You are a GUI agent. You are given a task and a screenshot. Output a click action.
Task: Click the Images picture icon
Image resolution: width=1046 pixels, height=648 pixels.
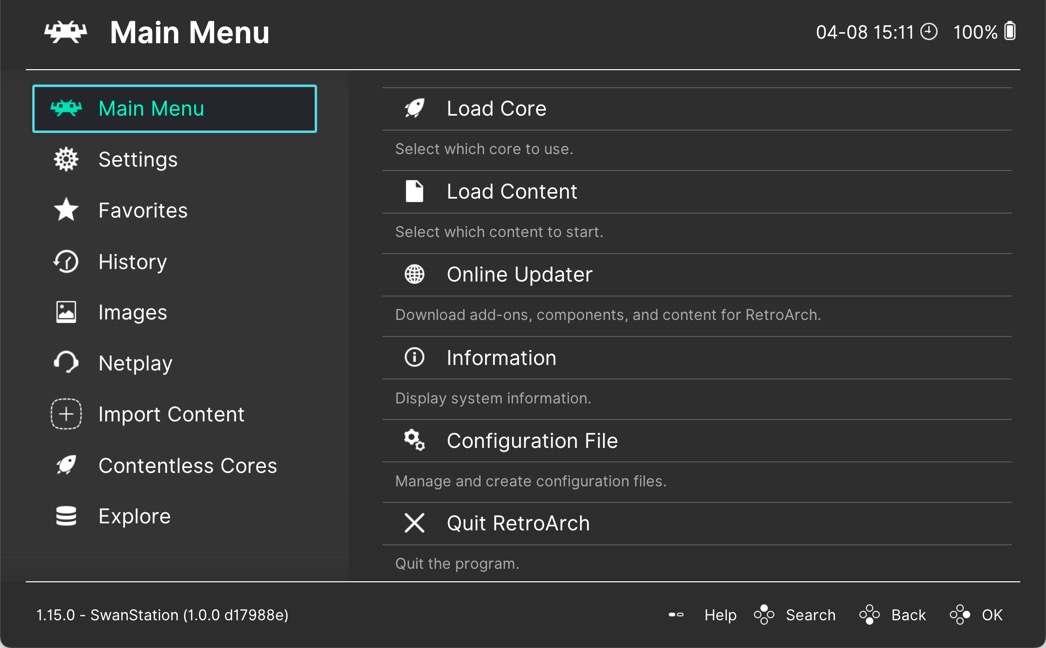tap(65, 312)
